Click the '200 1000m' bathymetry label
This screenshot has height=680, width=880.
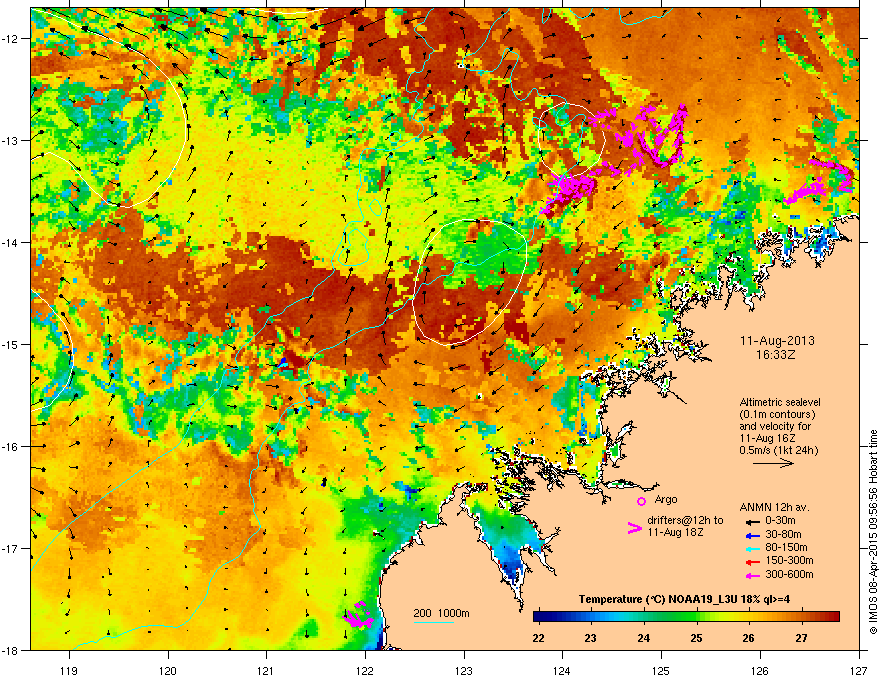441,613
